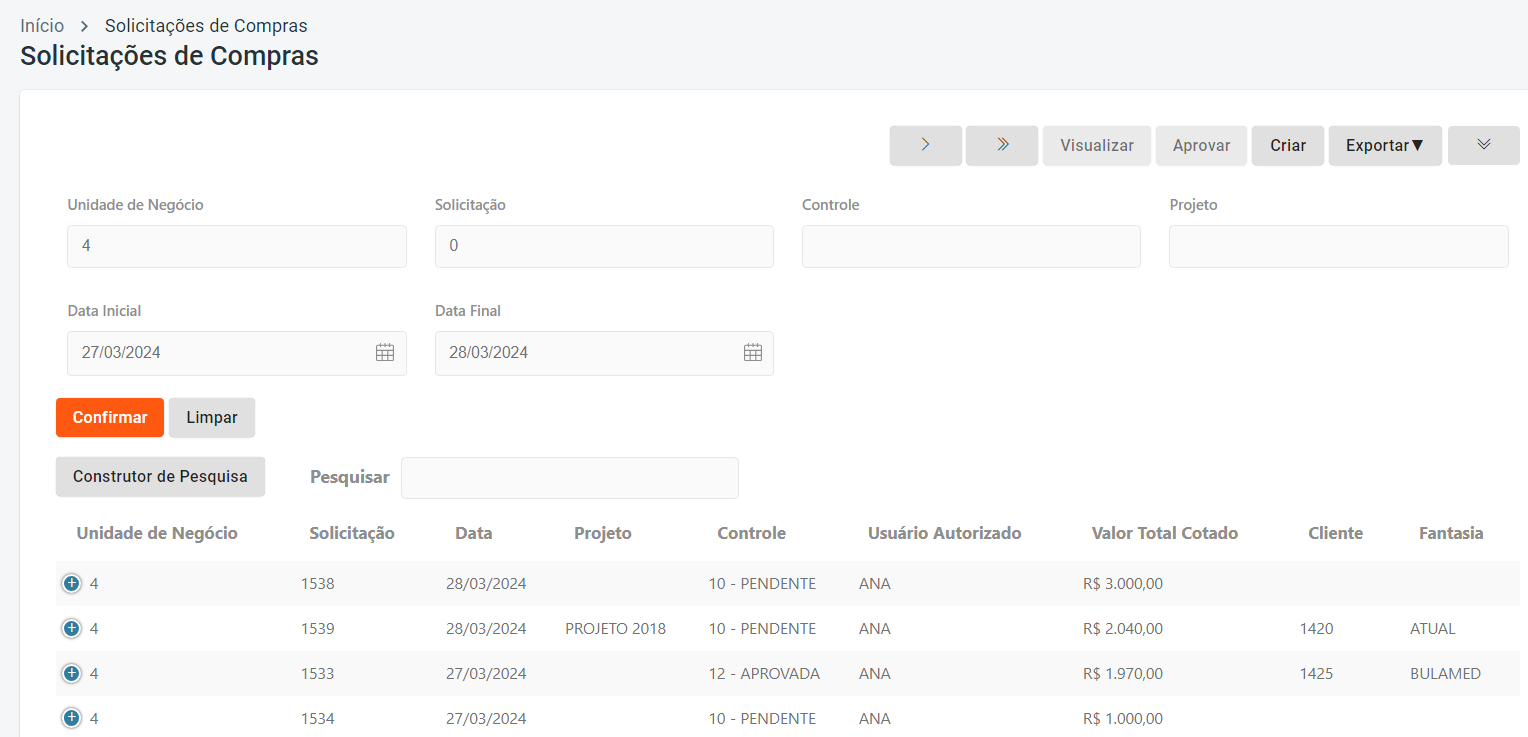Click the Data Final date field
The width and height of the screenshot is (1528, 737).
click(604, 353)
